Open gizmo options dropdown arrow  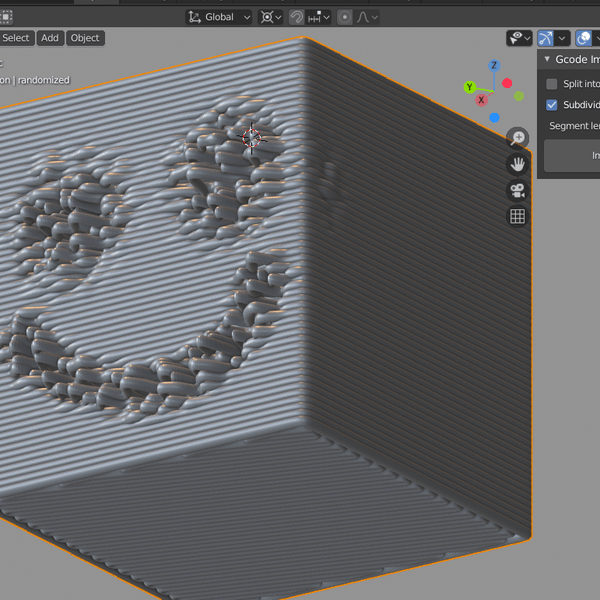(x=562, y=38)
